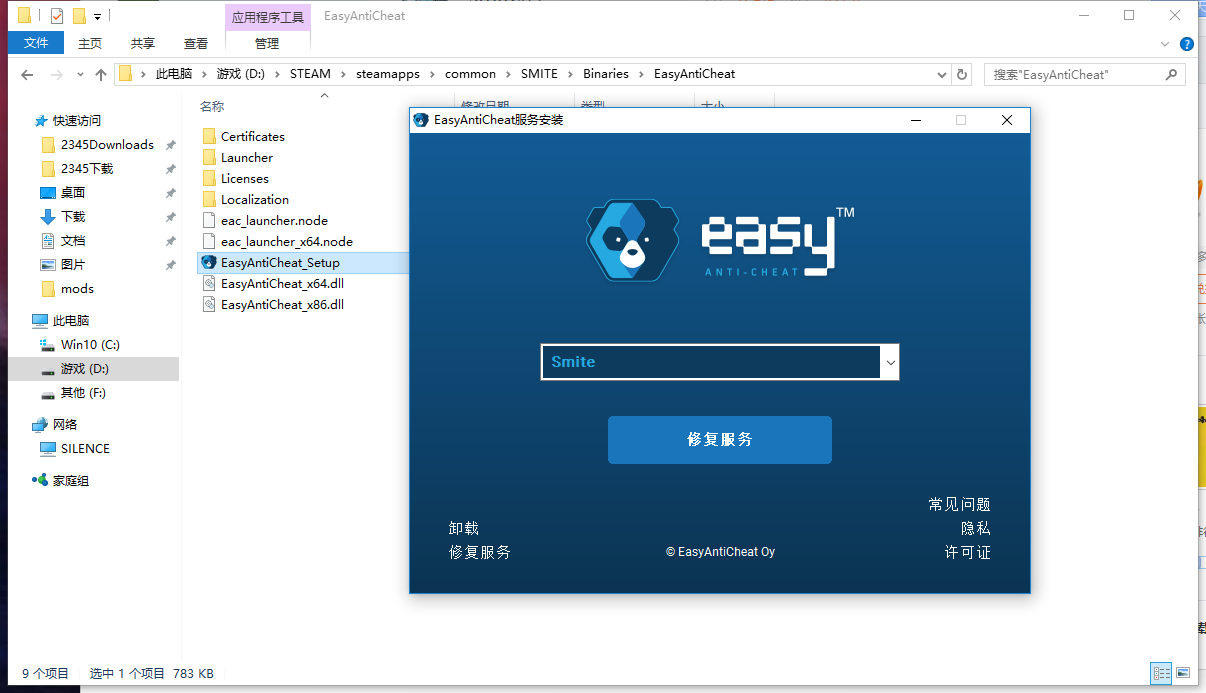The image size is (1206, 693).
Task: Sort by the 名称 column header
Action: 212,106
